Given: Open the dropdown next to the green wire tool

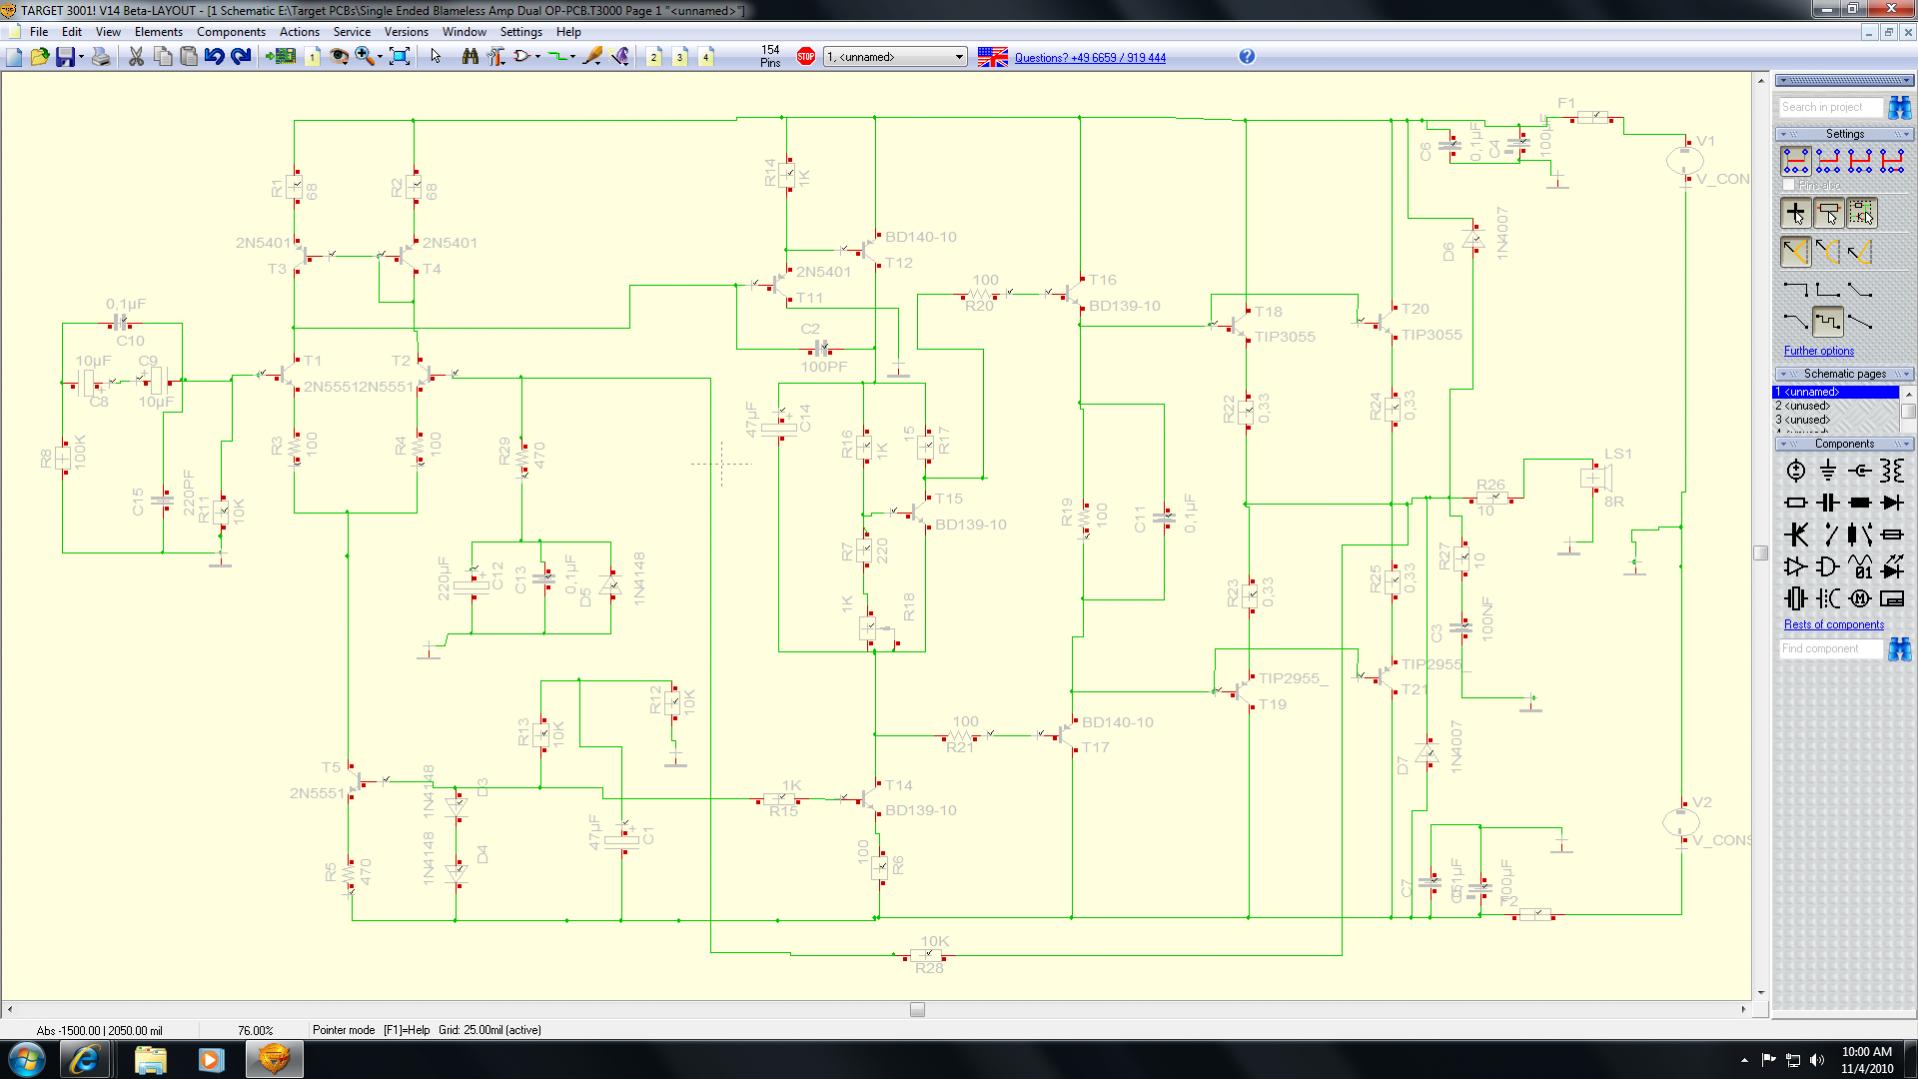Looking at the screenshot, I should (x=573, y=57).
